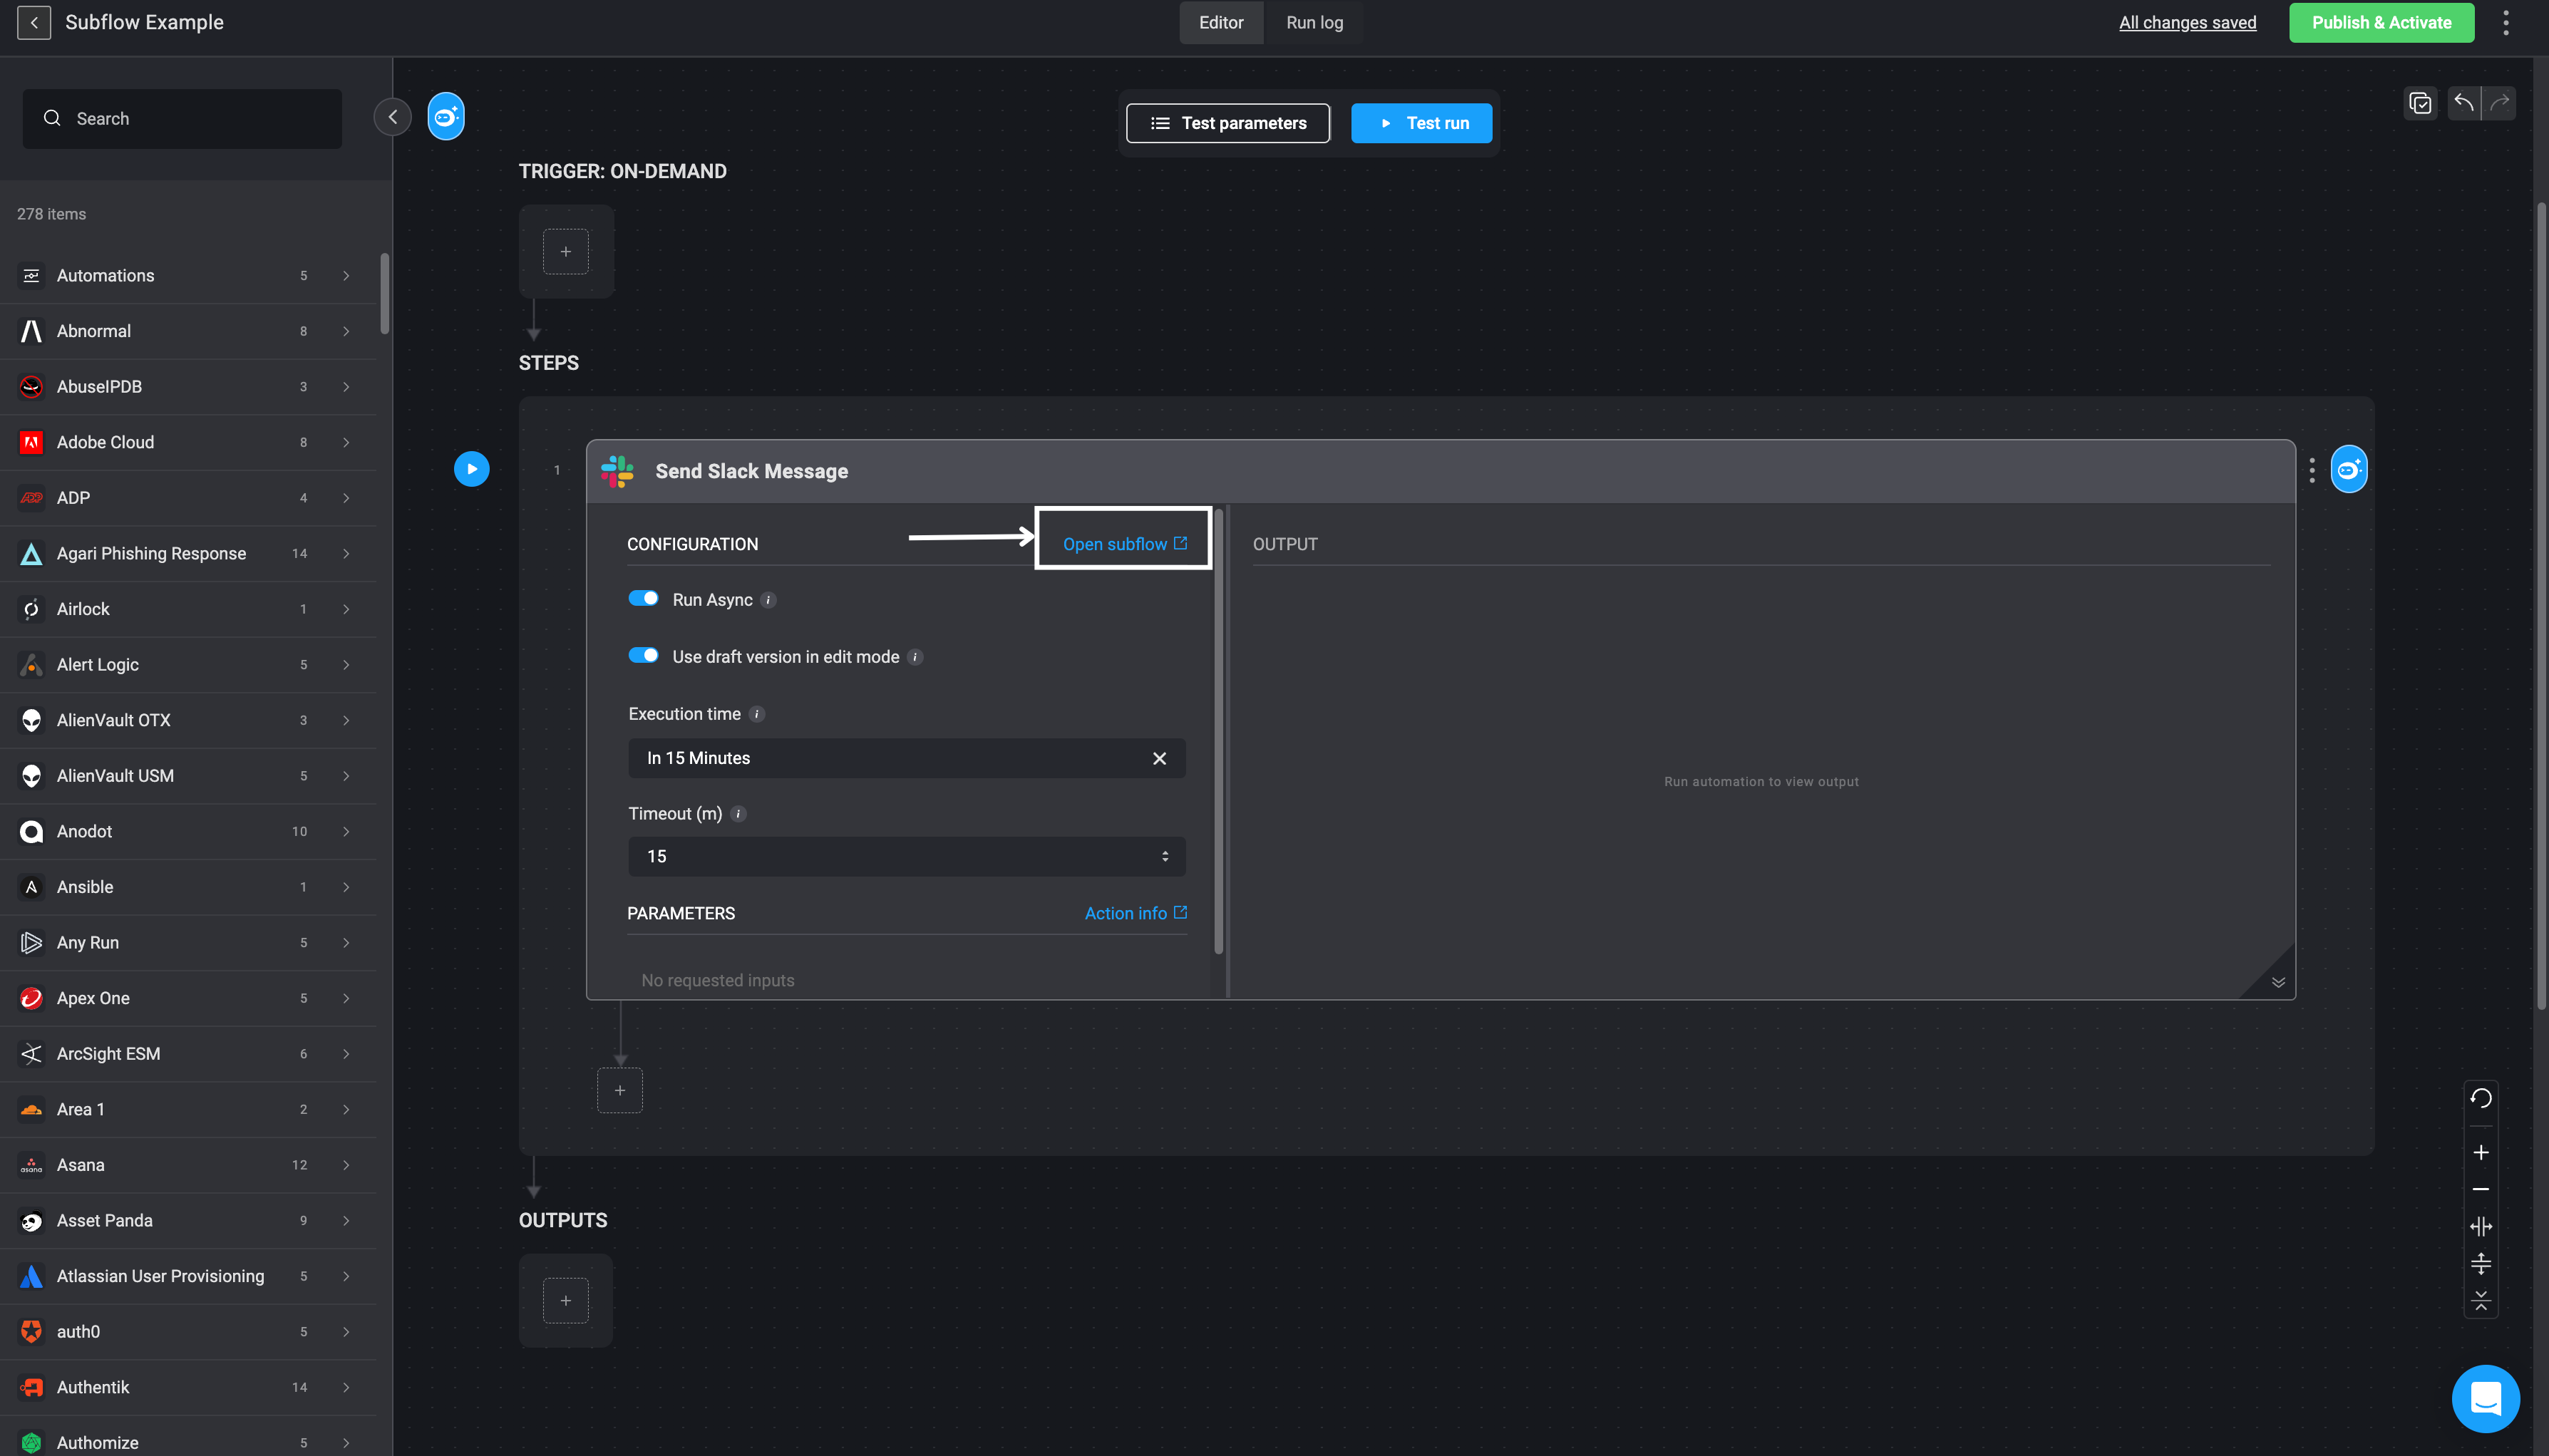This screenshot has width=2549, height=1456.
Task: Show info for Run Async
Action: pyautogui.click(x=768, y=600)
